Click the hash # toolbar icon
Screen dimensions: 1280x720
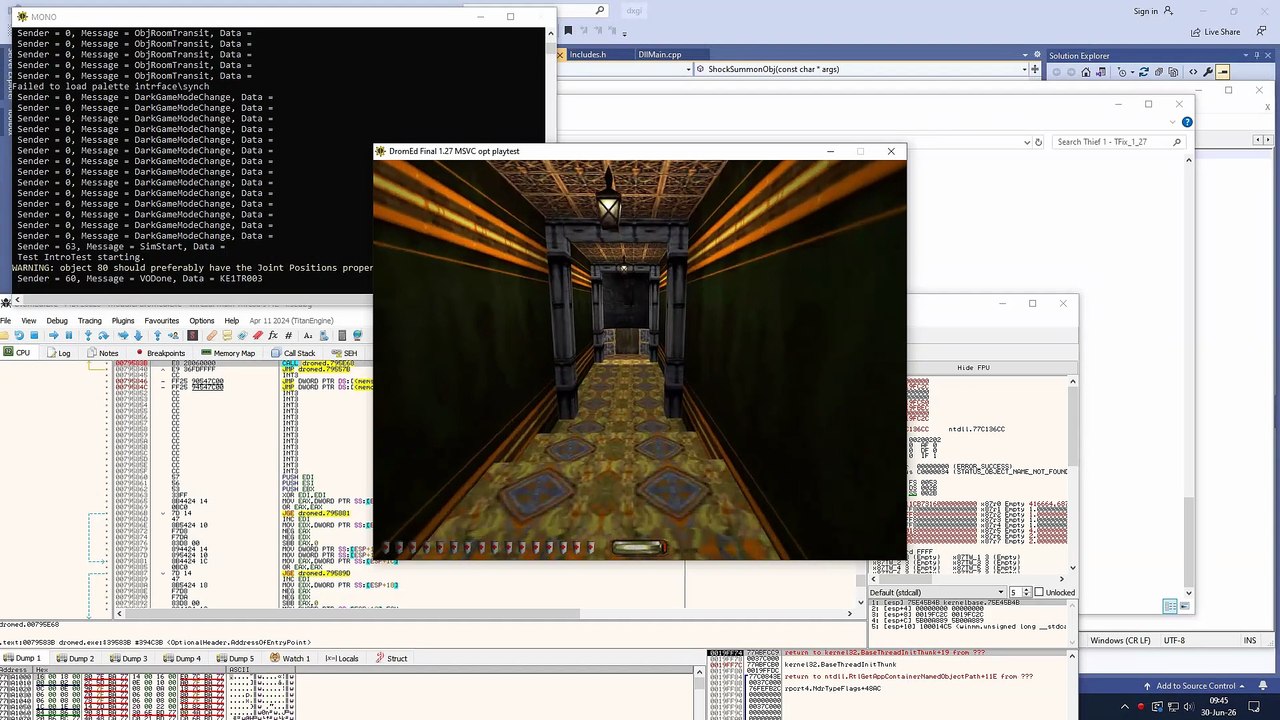pyautogui.click(x=288, y=335)
